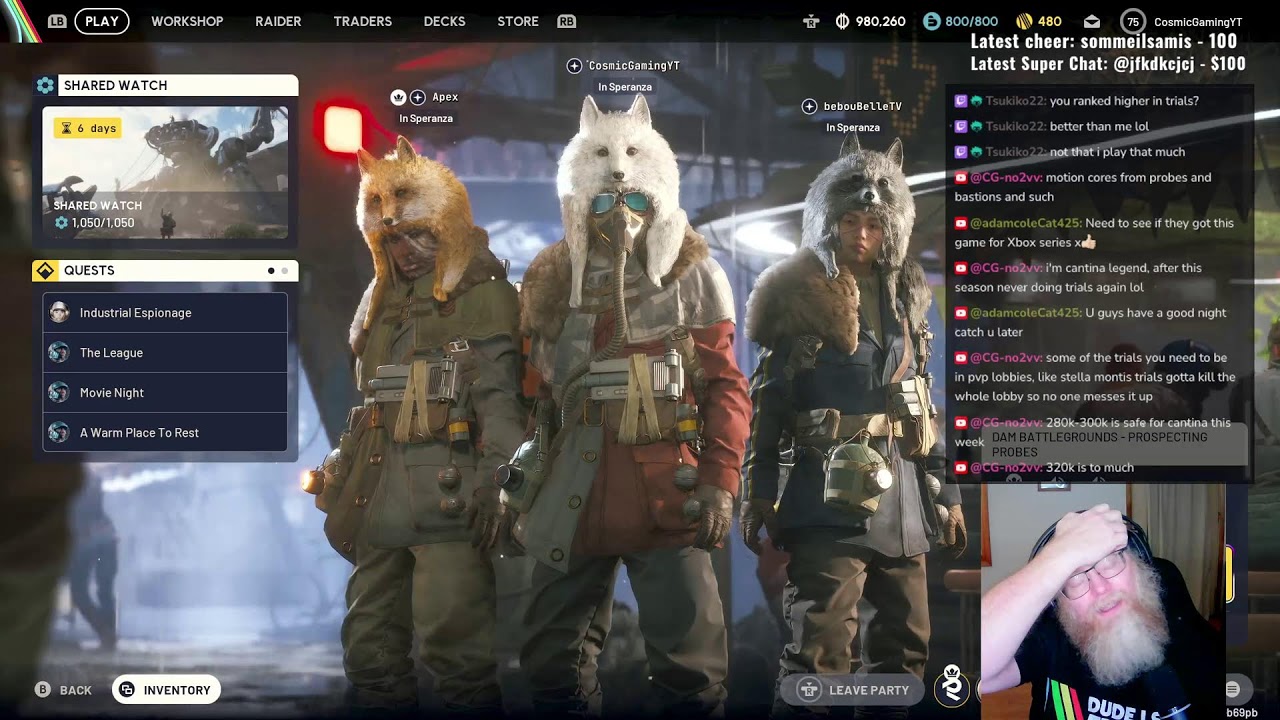Click The League quest giver portrait
The image size is (1280, 720).
click(x=59, y=352)
